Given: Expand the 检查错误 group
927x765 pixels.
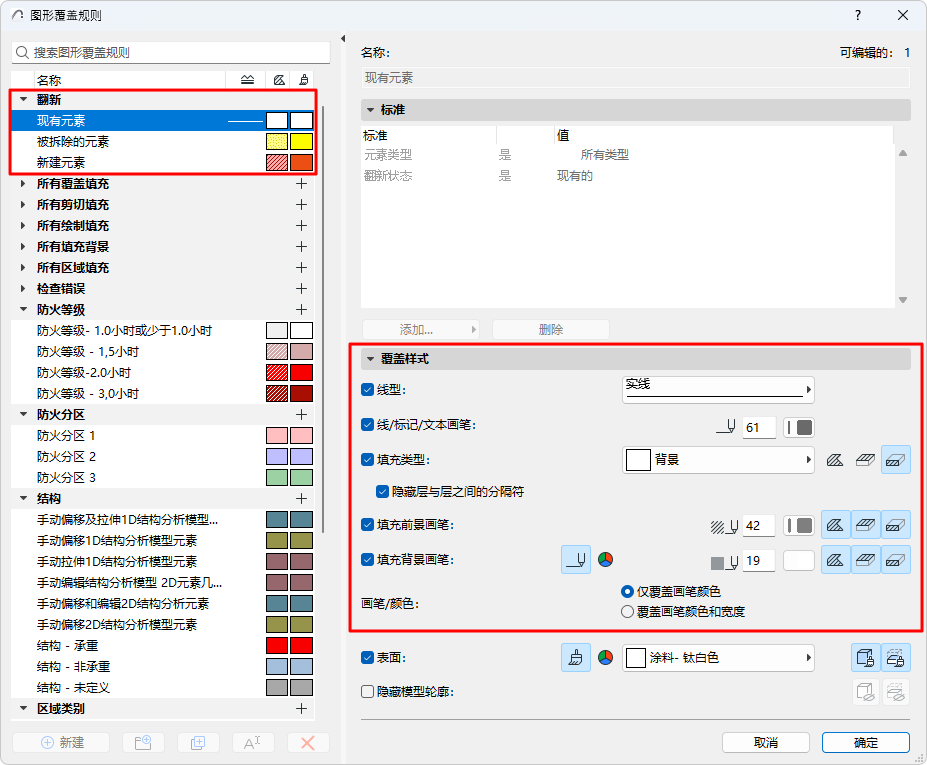Looking at the screenshot, I should coord(24,289).
